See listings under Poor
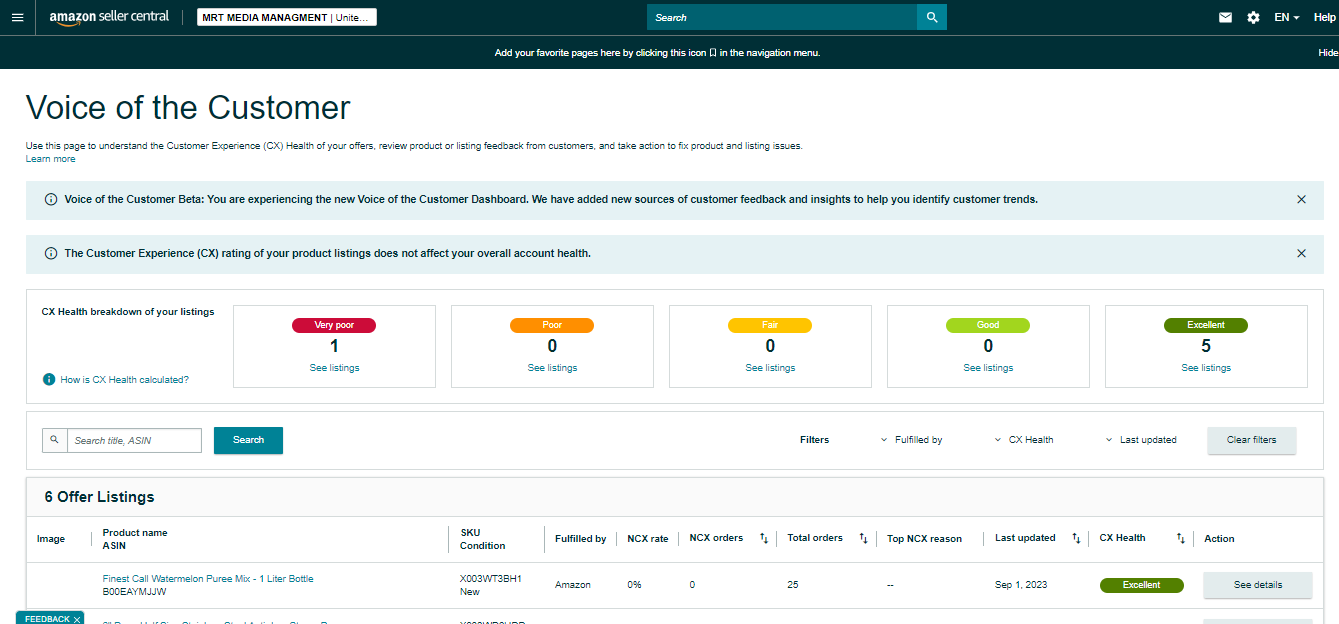This screenshot has width=1339, height=624. pyautogui.click(x=552, y=368)
